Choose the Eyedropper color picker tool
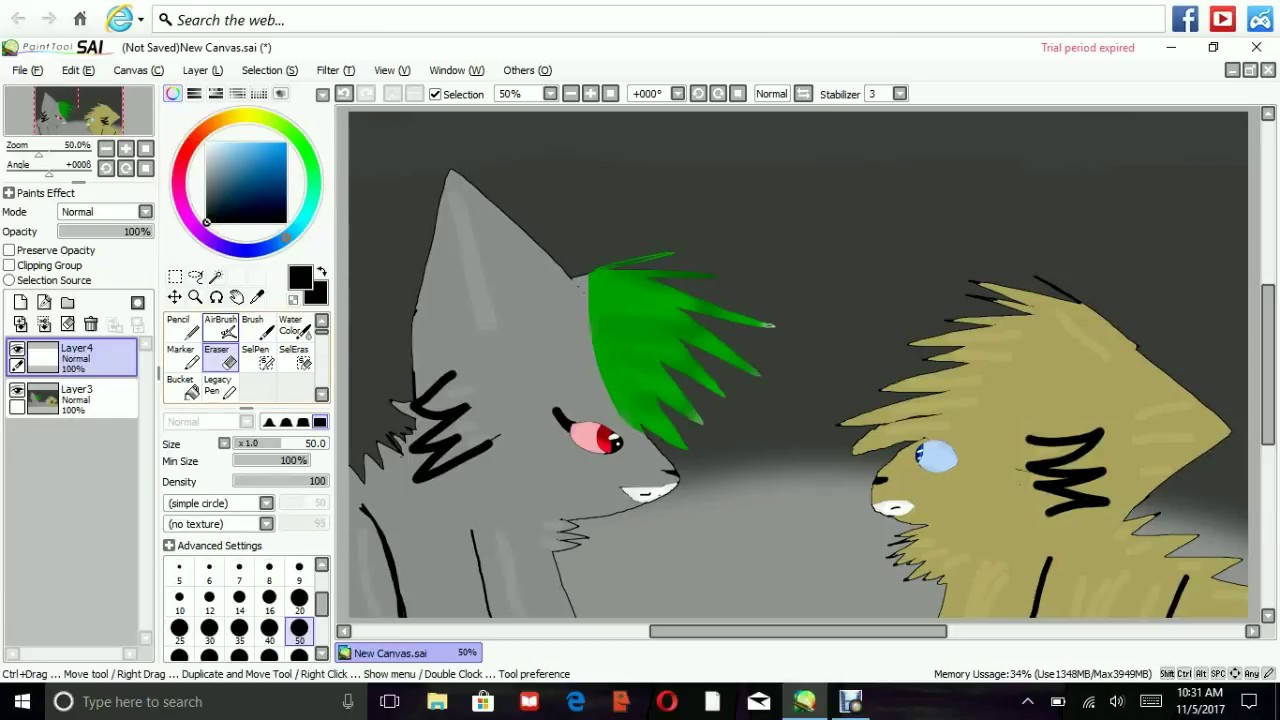This screenshot has width=1280, height=720. (x=257, y=297)
